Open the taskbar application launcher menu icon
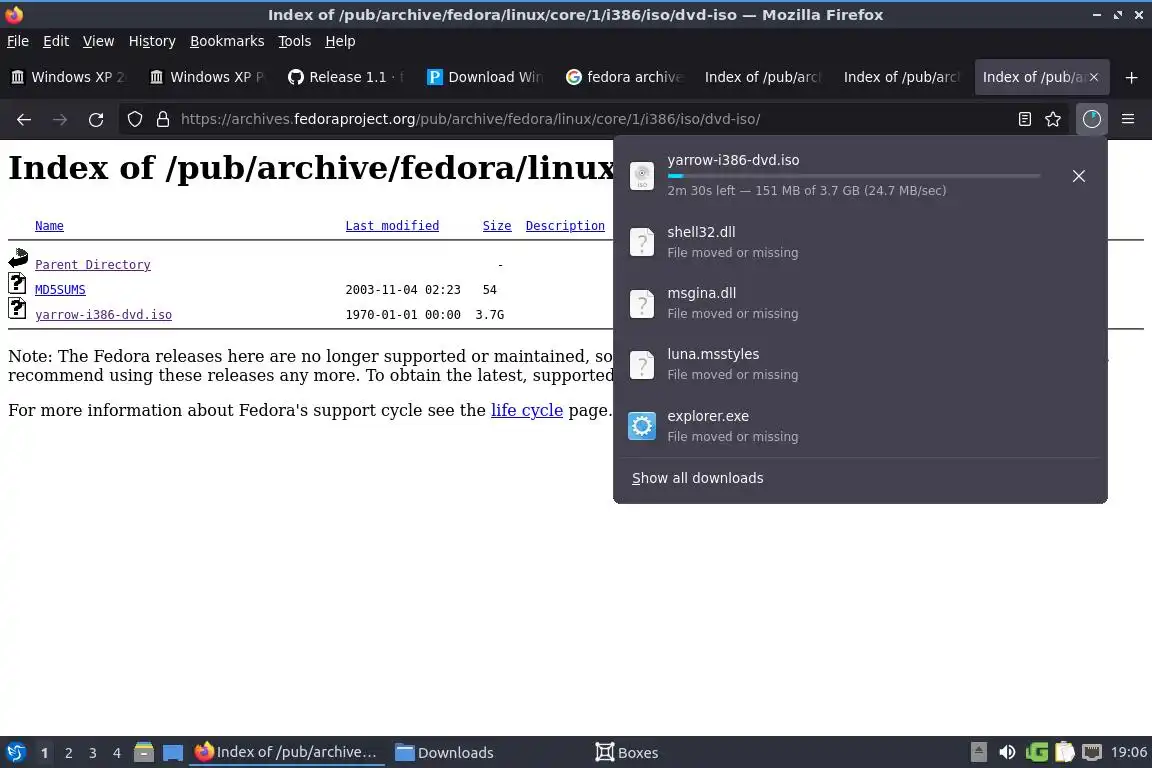Viewport: 1152px width, 768px height. pos(15,752)
